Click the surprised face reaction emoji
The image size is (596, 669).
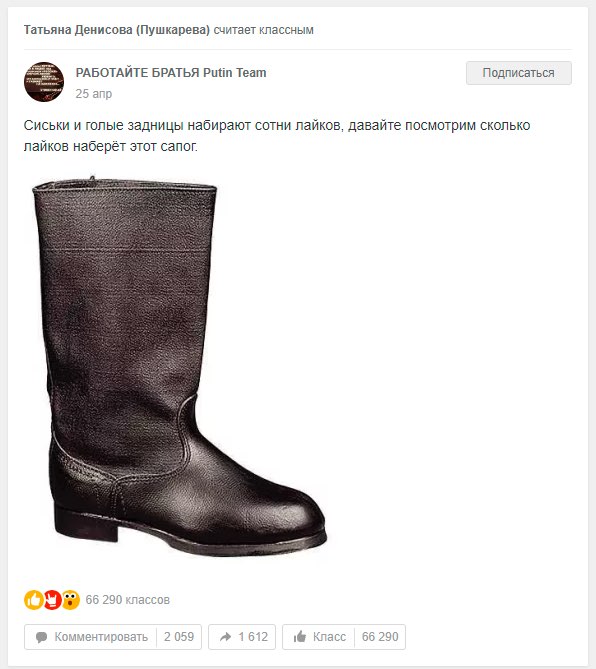coord(71,600)
